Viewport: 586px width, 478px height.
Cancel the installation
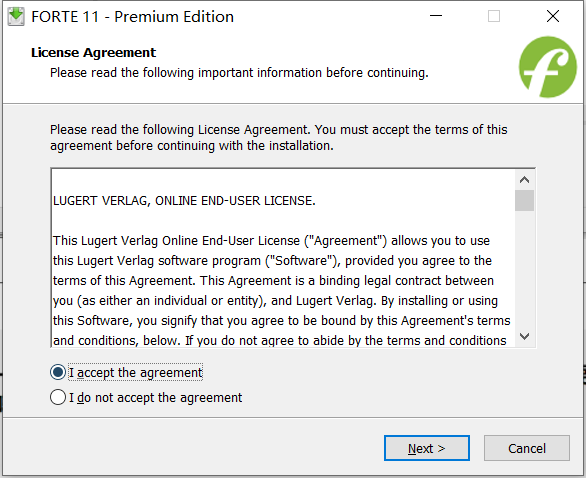527,448
